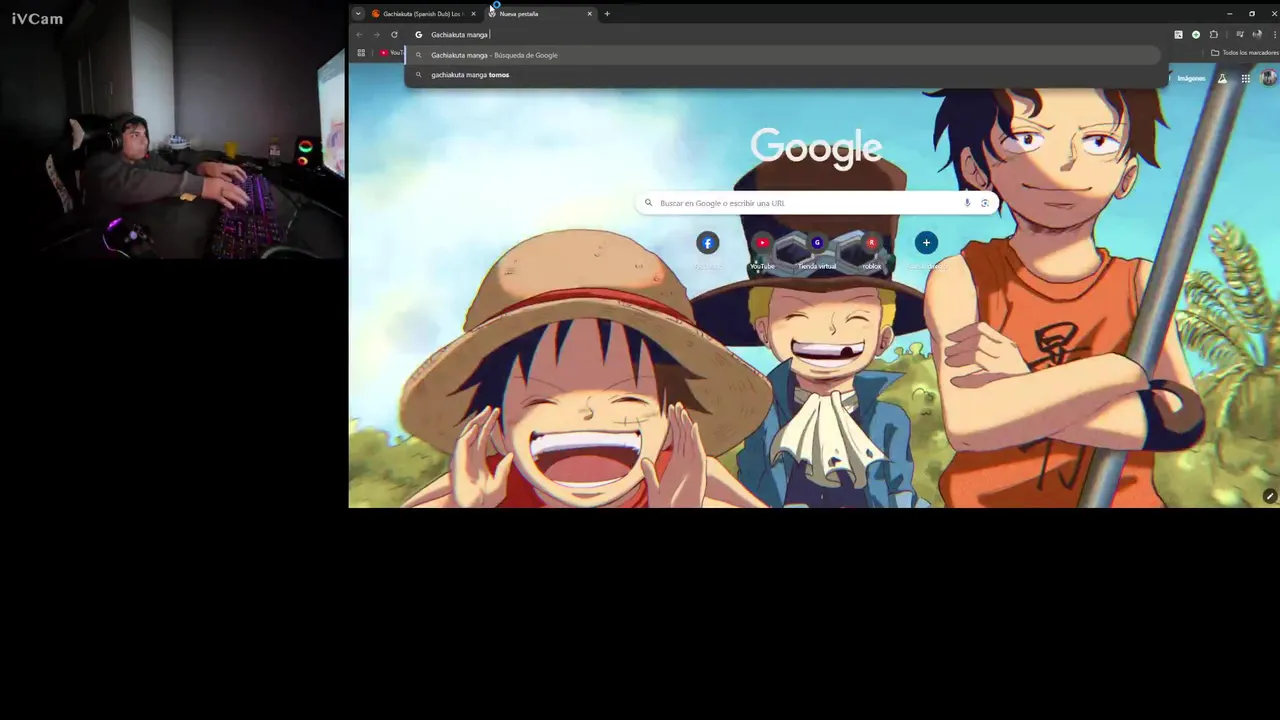The image size is (1280, 720).
Task: Open the Extensions puzzle menu
Action: click(1214, 35)
